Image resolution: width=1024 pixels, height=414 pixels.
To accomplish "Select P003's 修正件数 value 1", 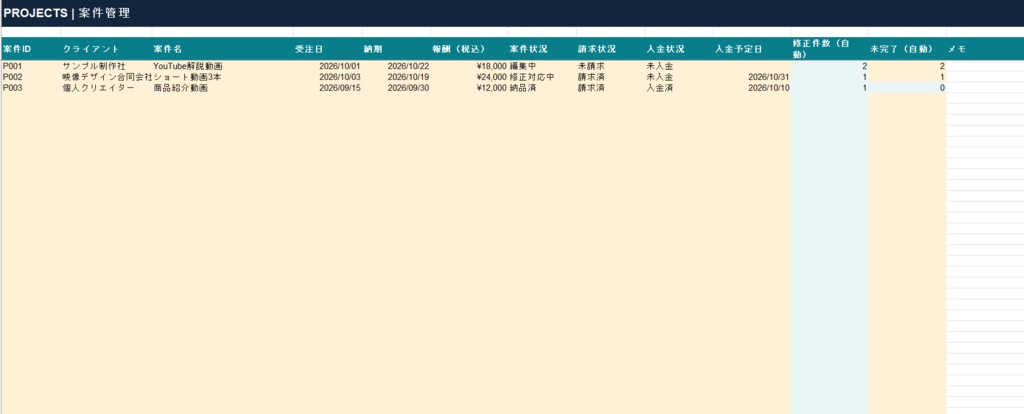I will click(829, 88).
